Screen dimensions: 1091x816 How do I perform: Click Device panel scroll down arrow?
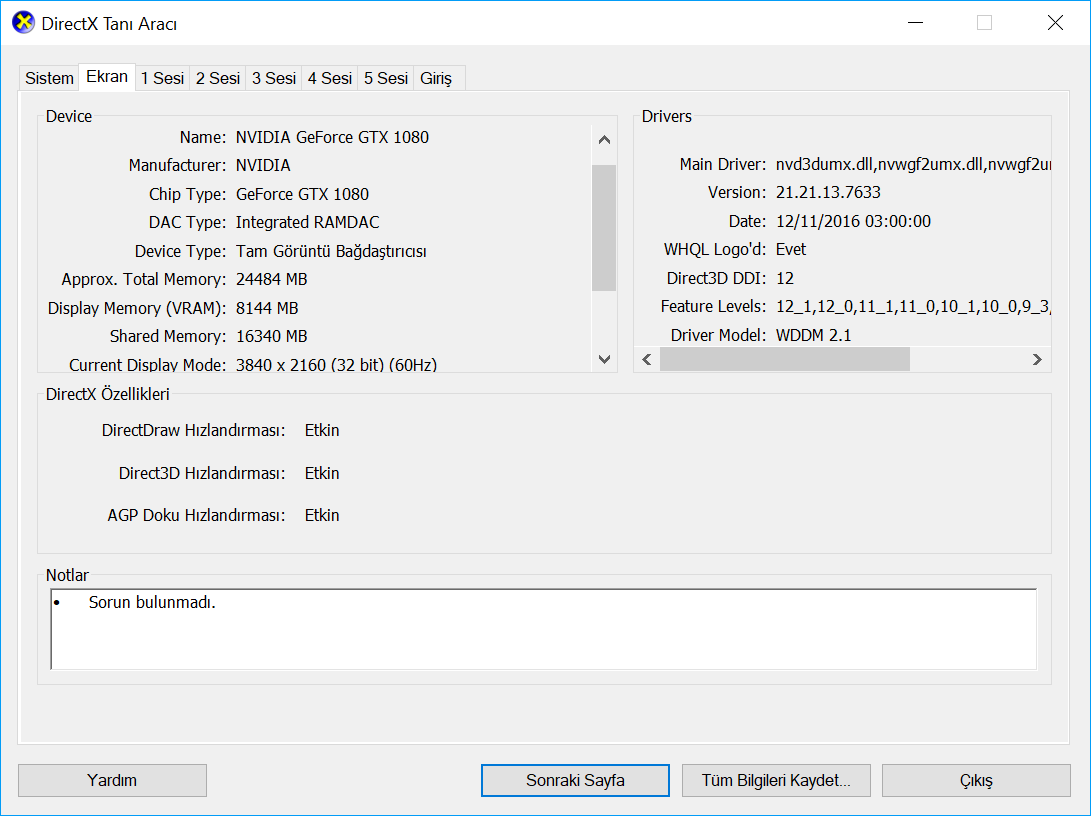[x=604, y=359]
